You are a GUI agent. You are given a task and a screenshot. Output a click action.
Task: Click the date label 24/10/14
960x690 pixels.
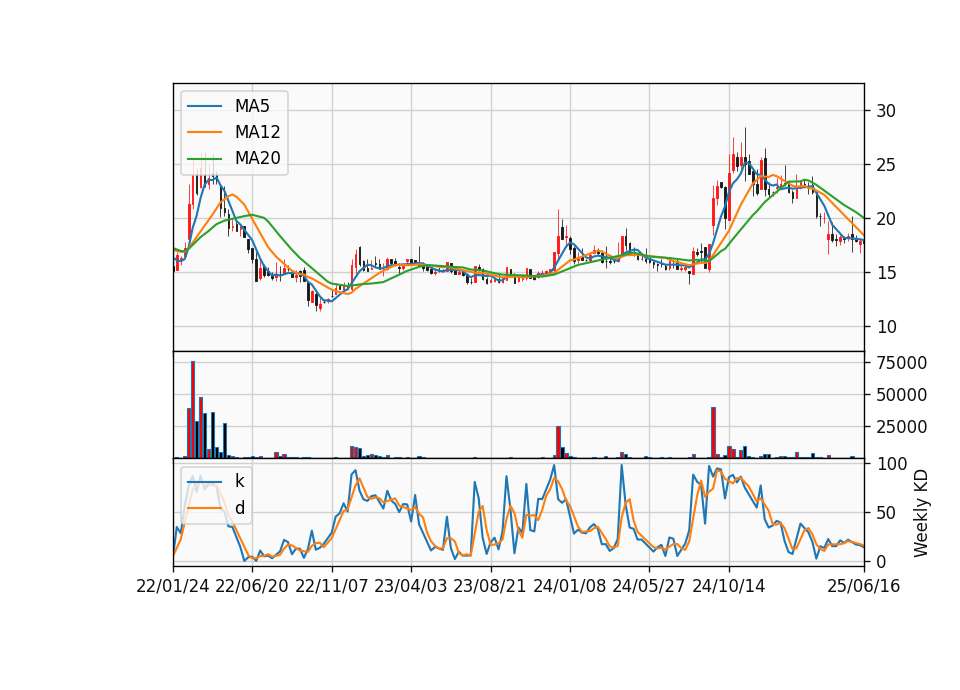pos(729,587)
